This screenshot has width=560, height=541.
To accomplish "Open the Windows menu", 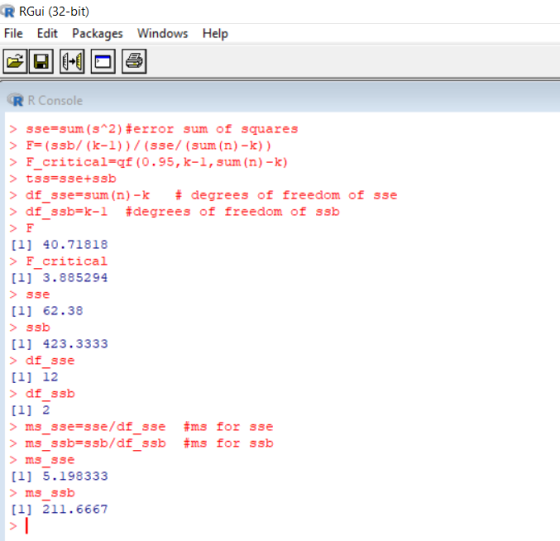I will 162,34.
